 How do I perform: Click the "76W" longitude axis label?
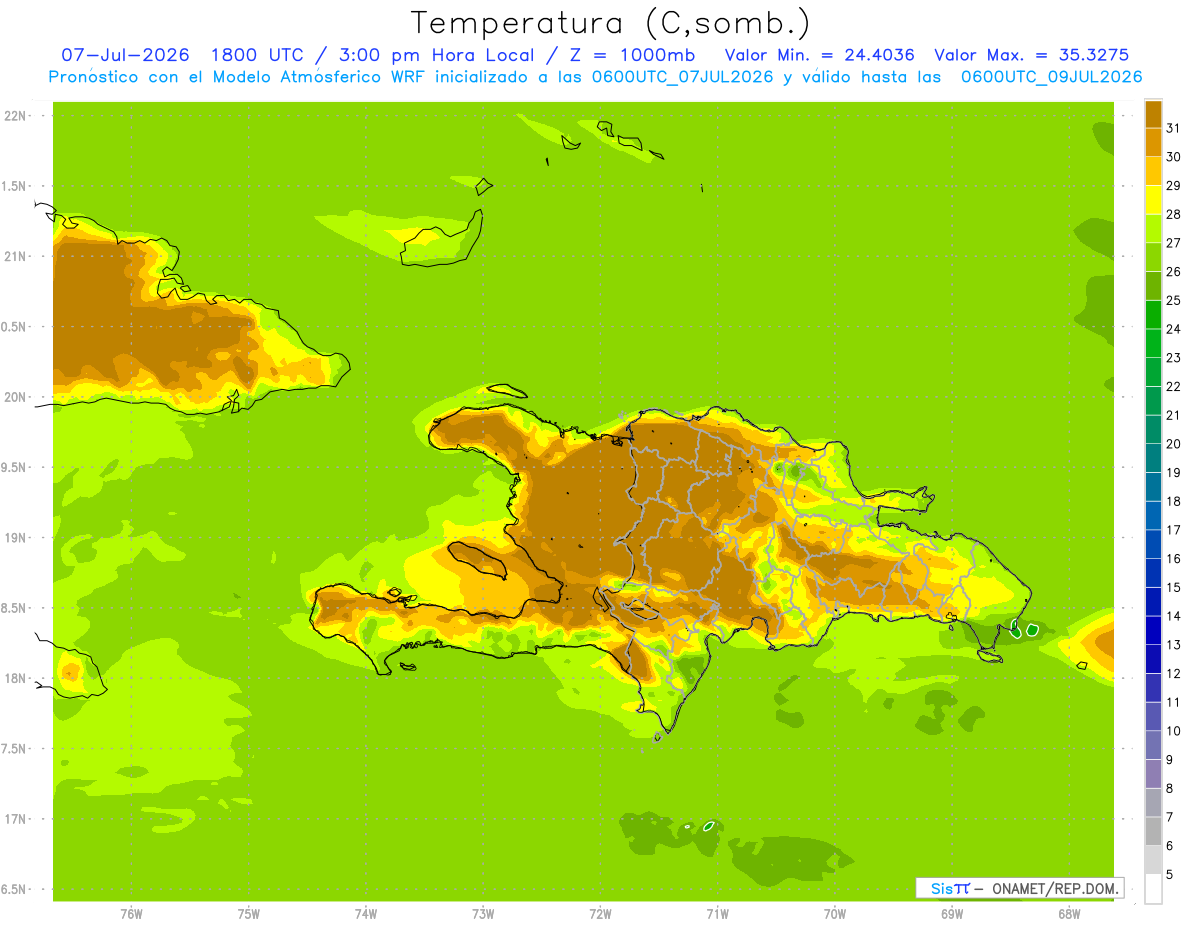click(131, 913)
